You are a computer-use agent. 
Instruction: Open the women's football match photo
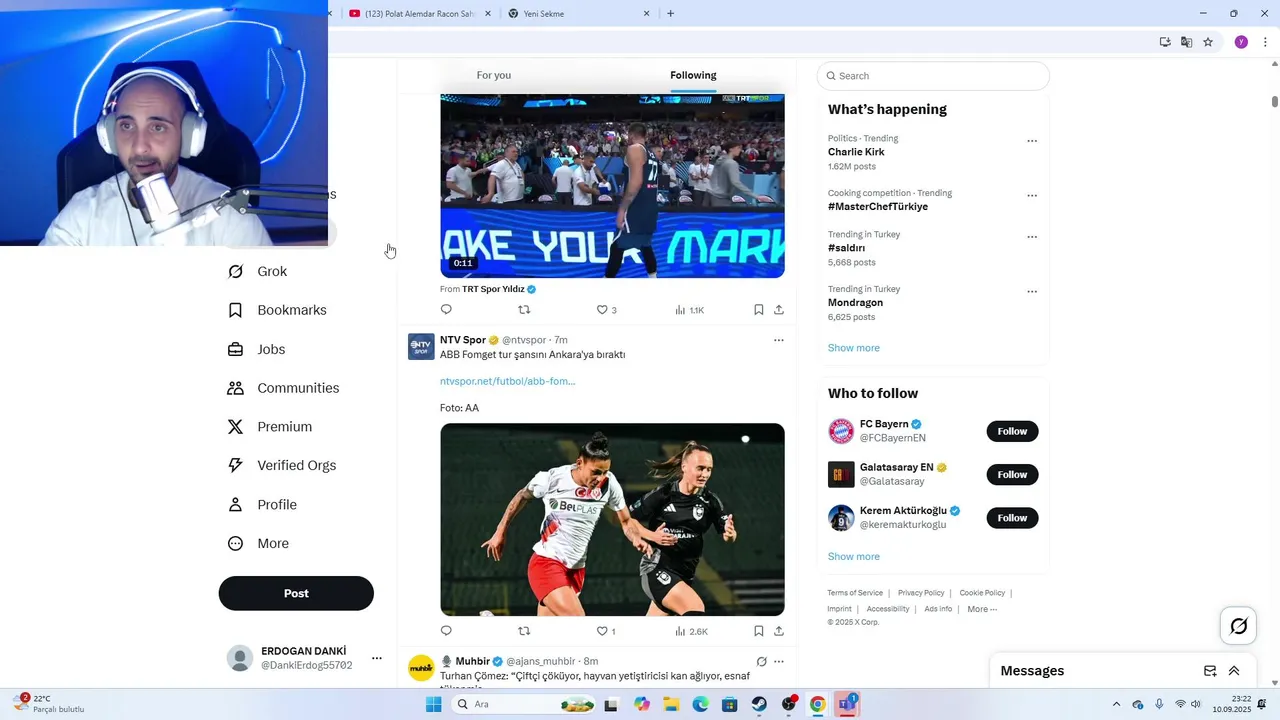click(612, 519)
